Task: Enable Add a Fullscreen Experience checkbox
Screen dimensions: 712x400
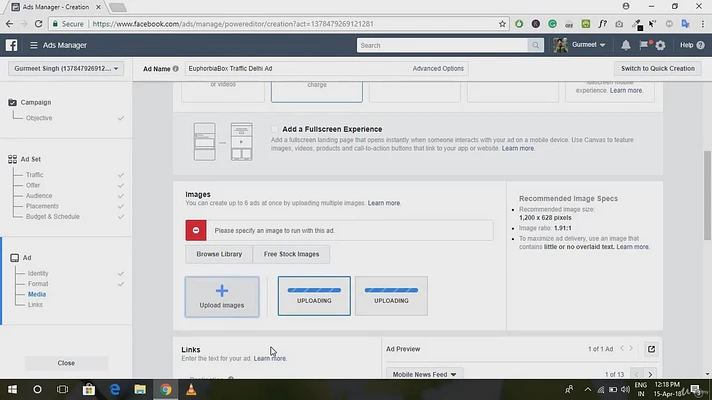Action: click(x=275, y=129)
